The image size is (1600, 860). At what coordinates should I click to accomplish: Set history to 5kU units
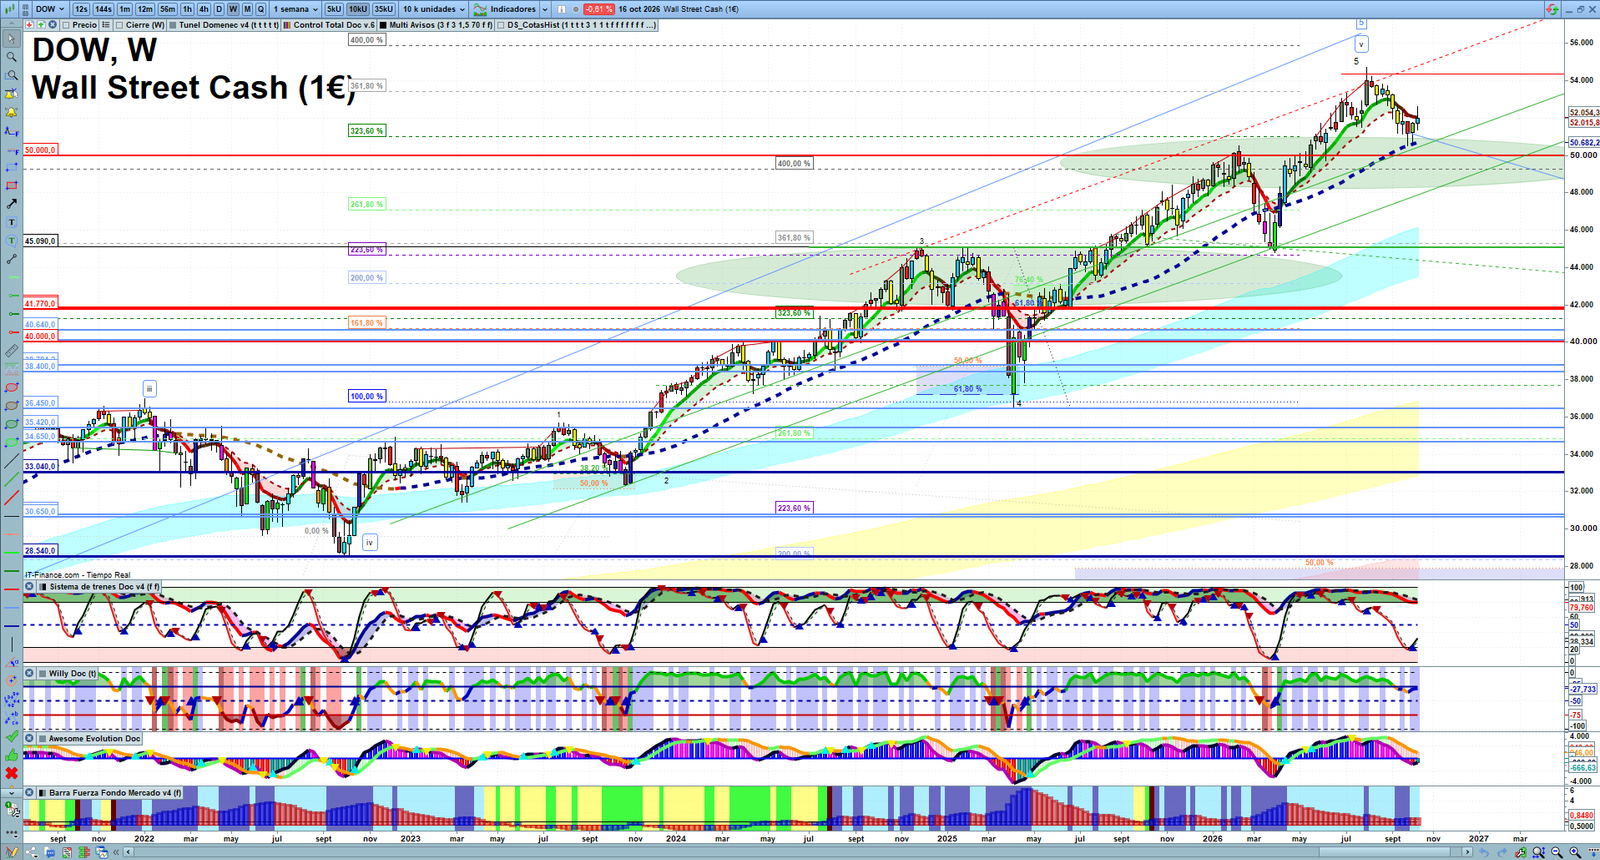pos(334,9)
